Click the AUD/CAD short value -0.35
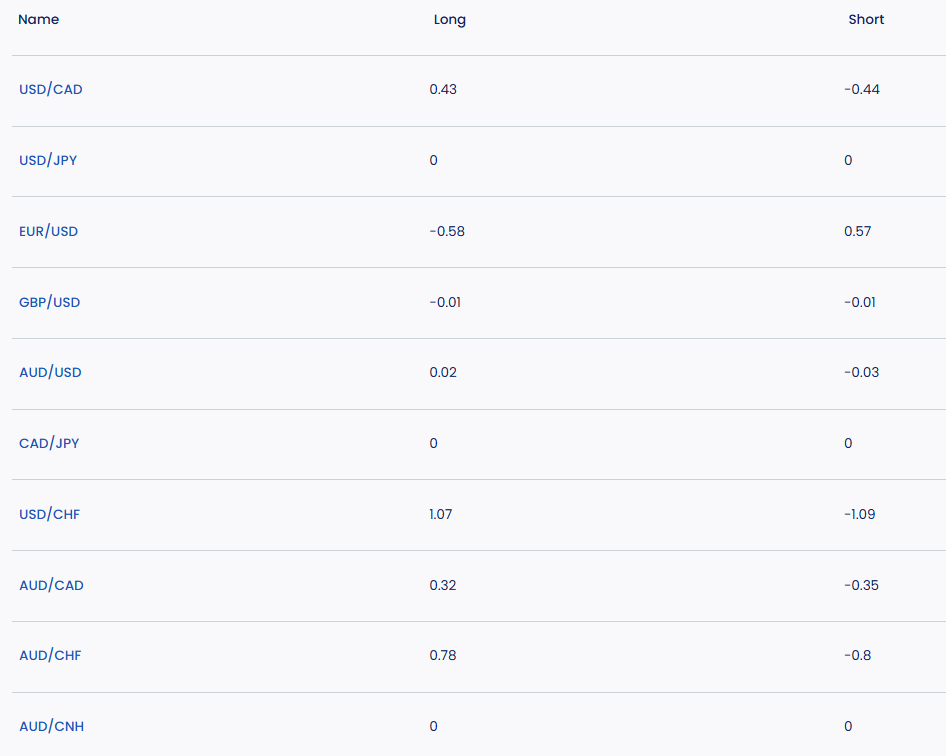The image size is (946, 756). 861,586
